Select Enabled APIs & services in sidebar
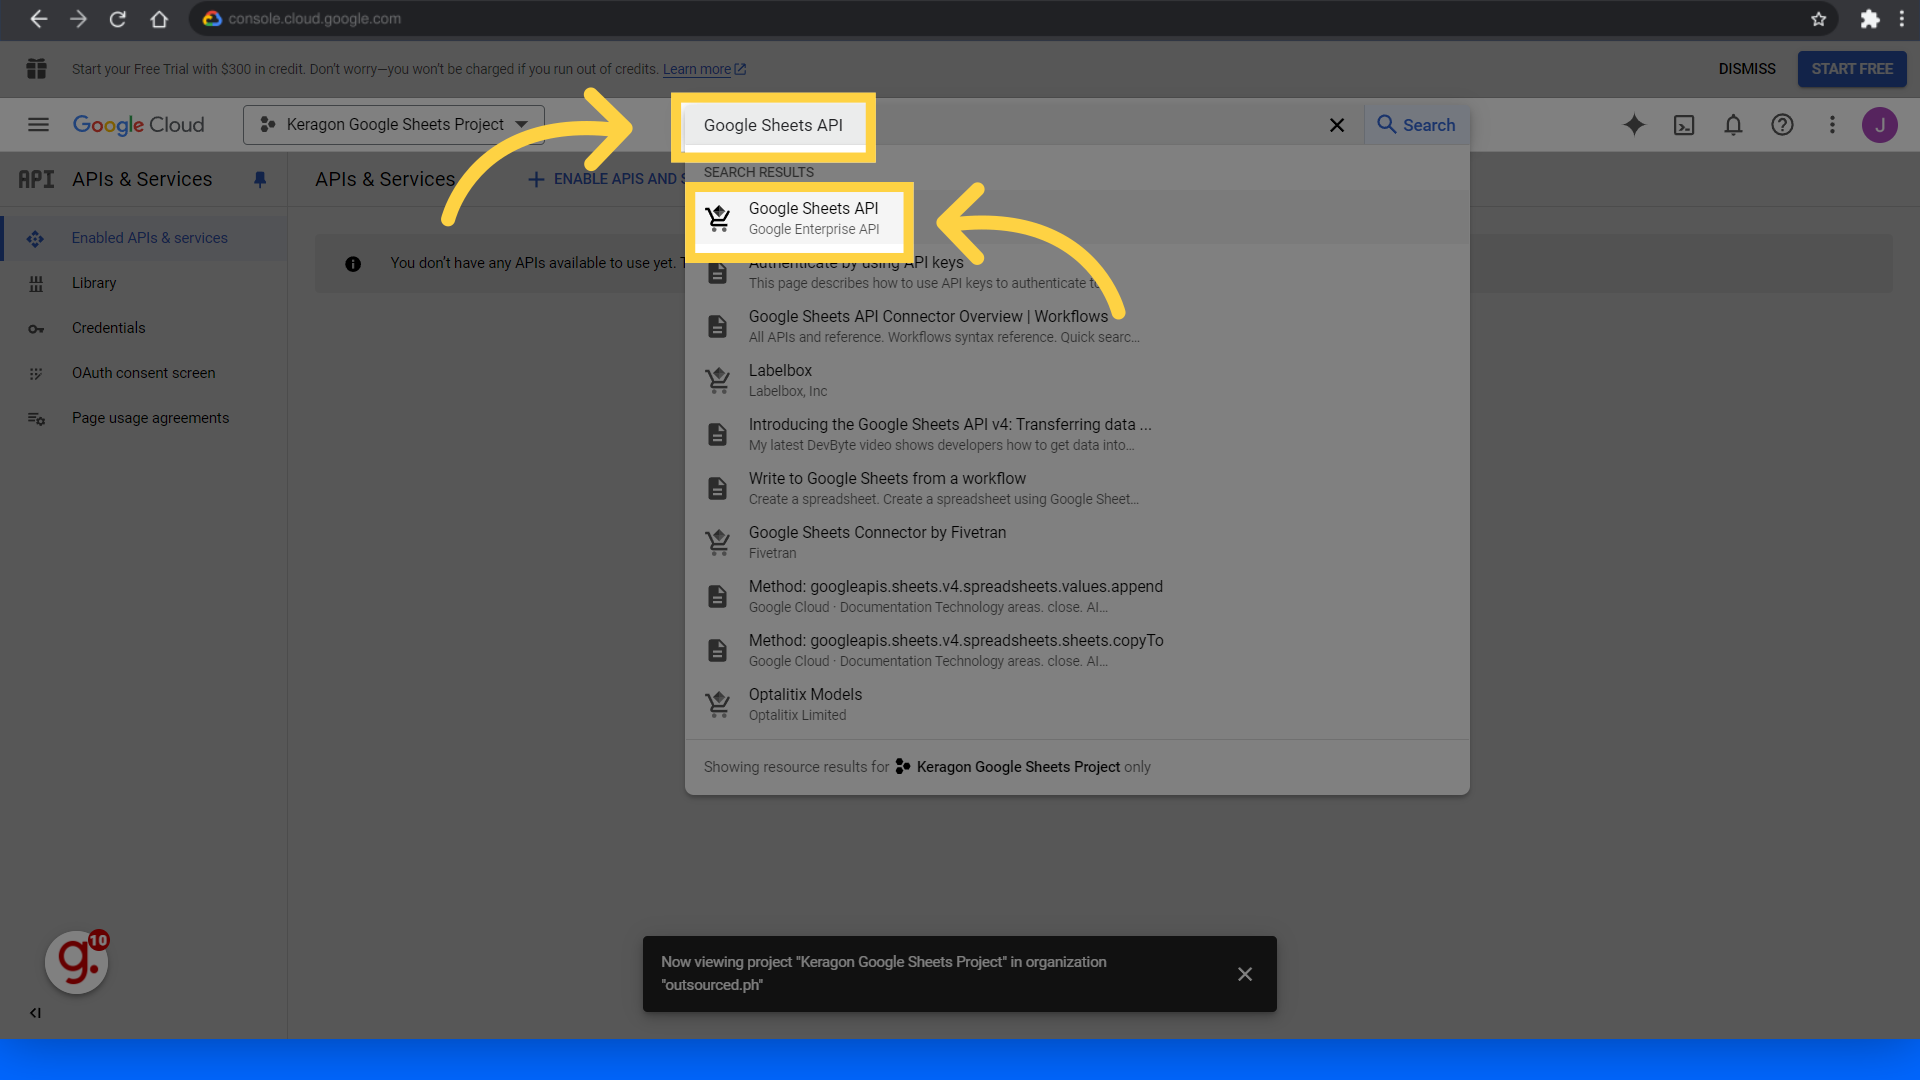This screenshot has height=1080, width=1920. pyautogui.click(x=145, y=238)
